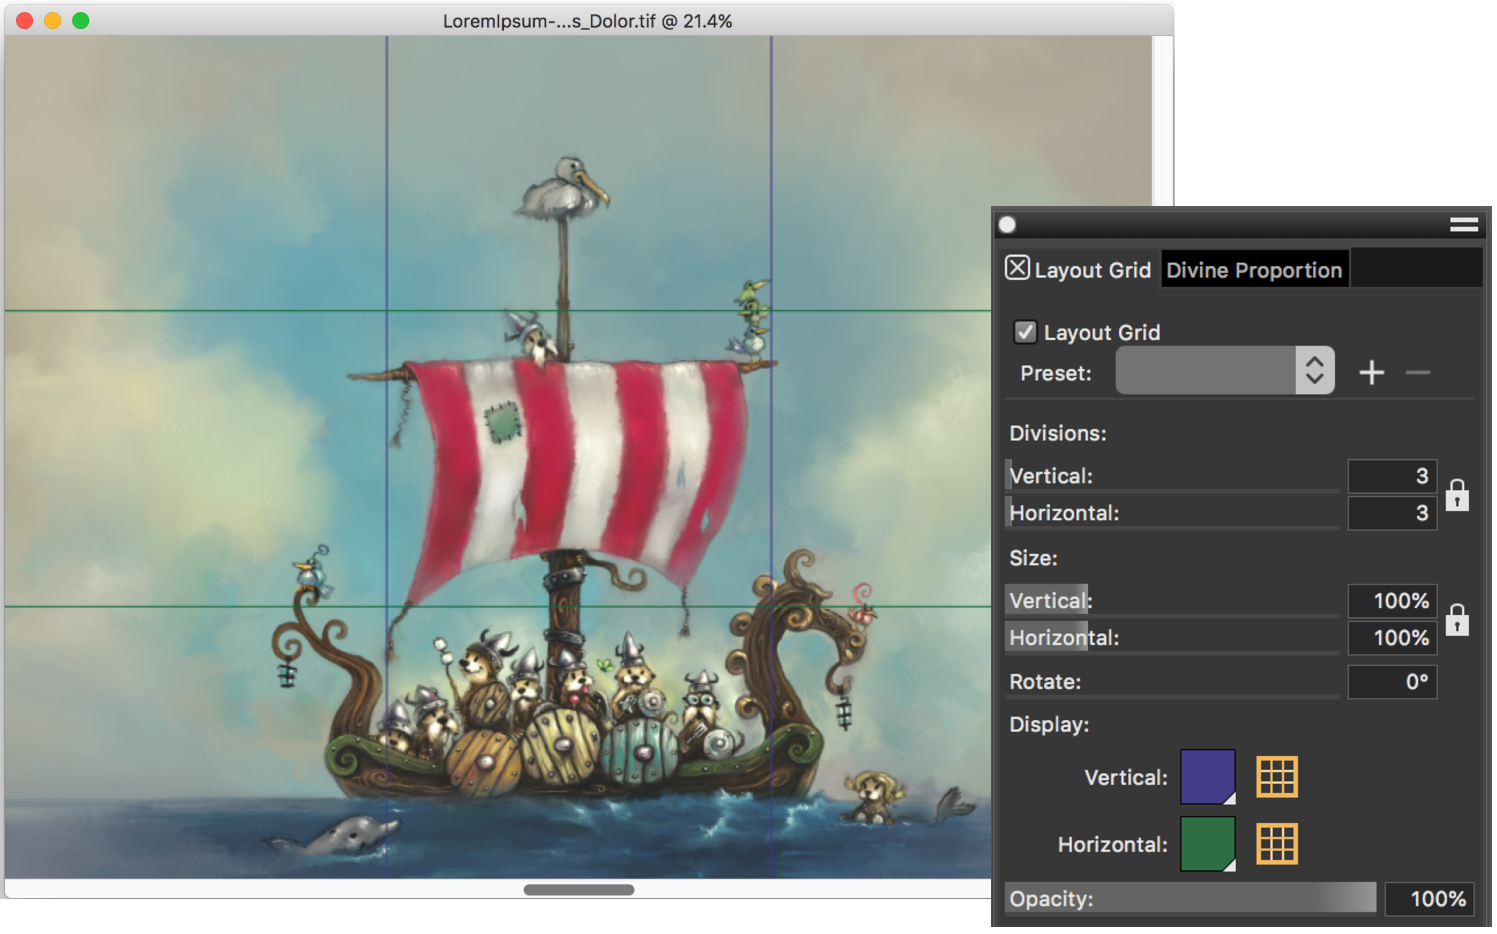The height and width of the screenshot is (934, 1497).
Task: Click the Vertical grid display icon
Action: click(x=1277, y=777)
